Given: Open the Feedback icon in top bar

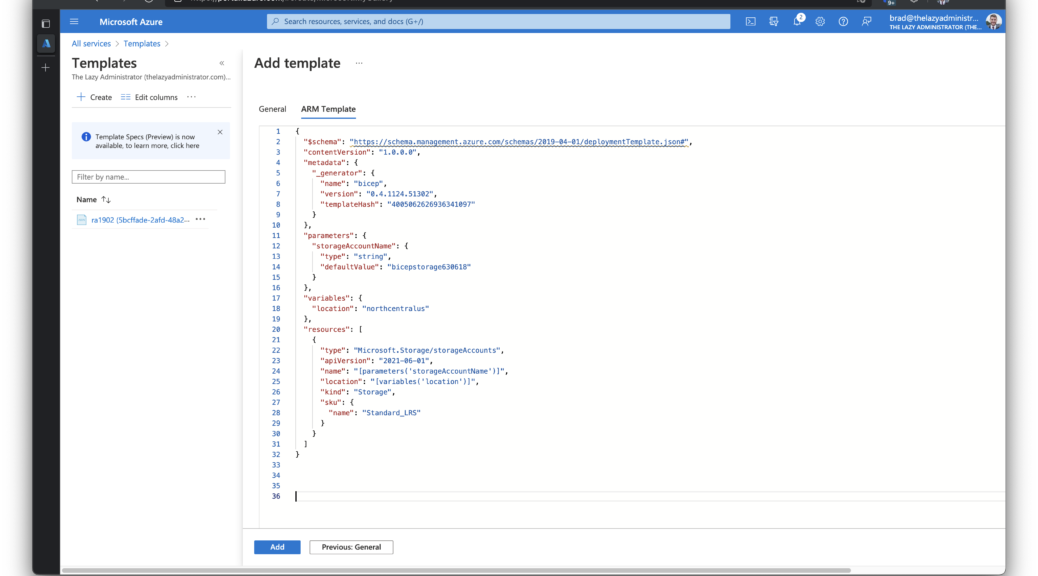Looking at the screenshot, I should 867,22.
